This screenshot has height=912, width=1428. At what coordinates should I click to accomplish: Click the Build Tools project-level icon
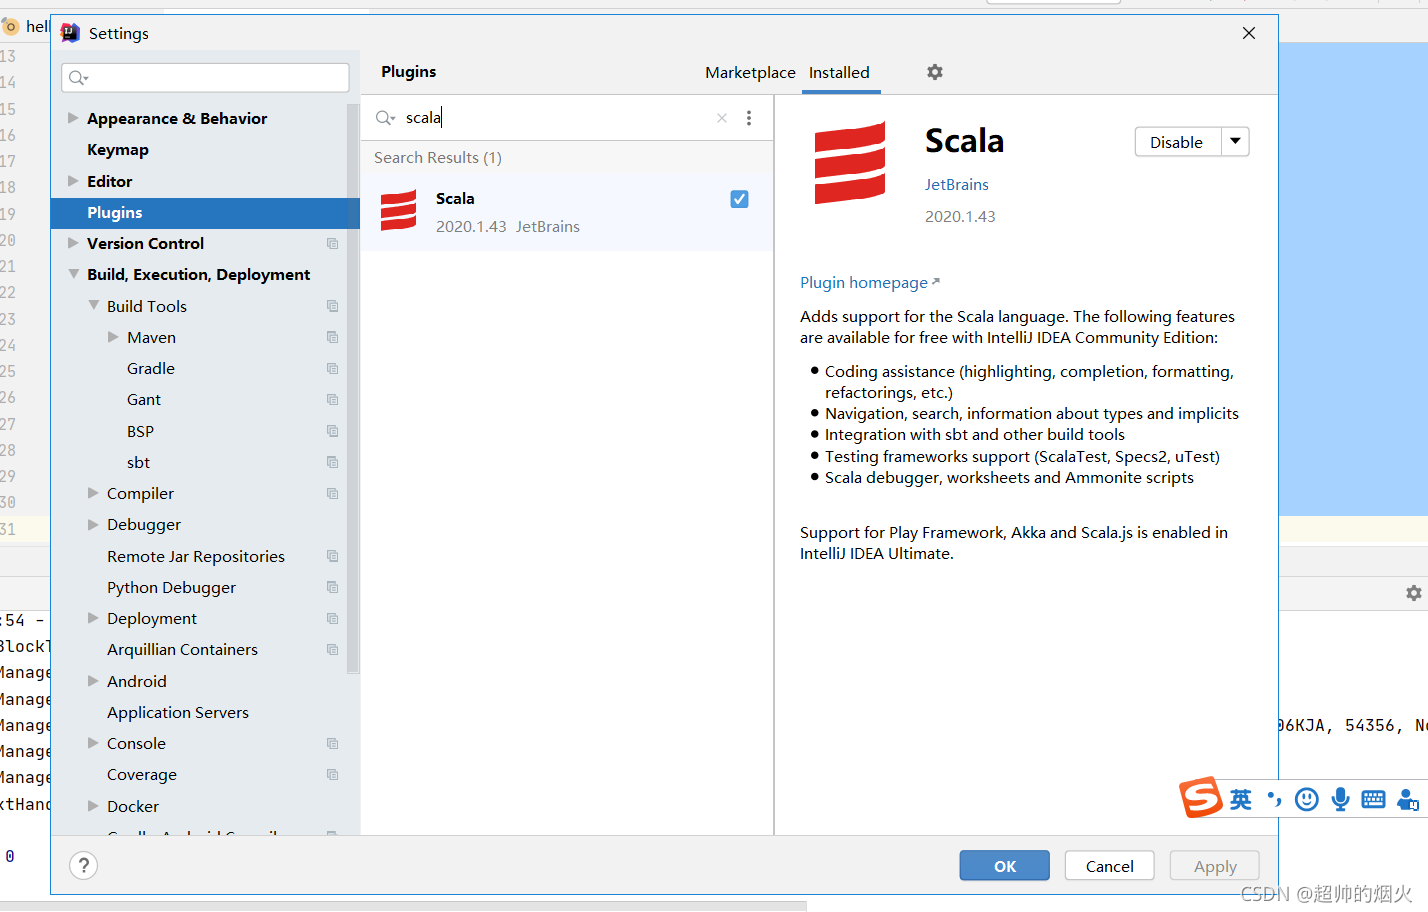coord(332,306)
